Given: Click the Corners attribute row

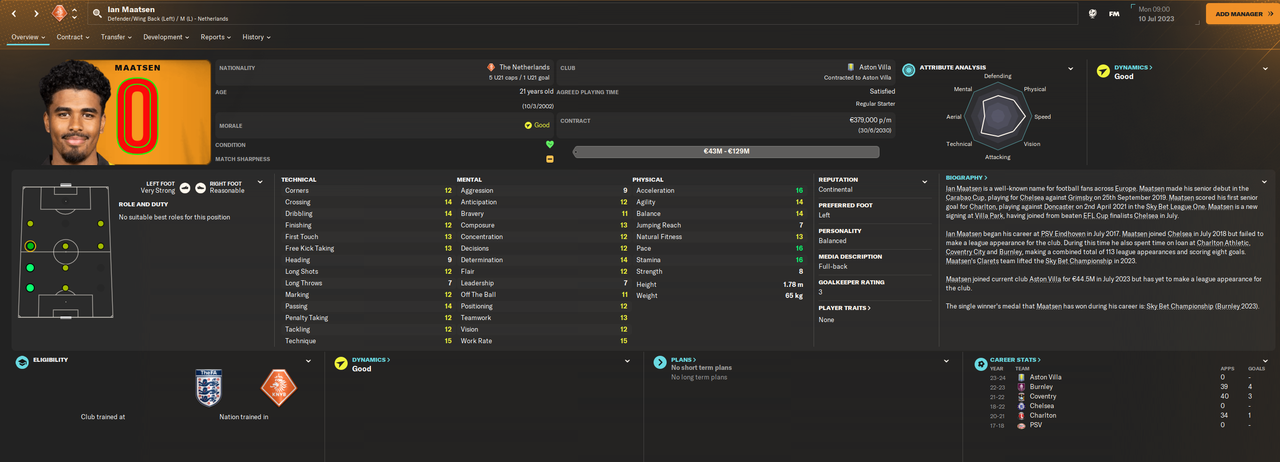Looking at the screenshot, I should click(367, 190).
